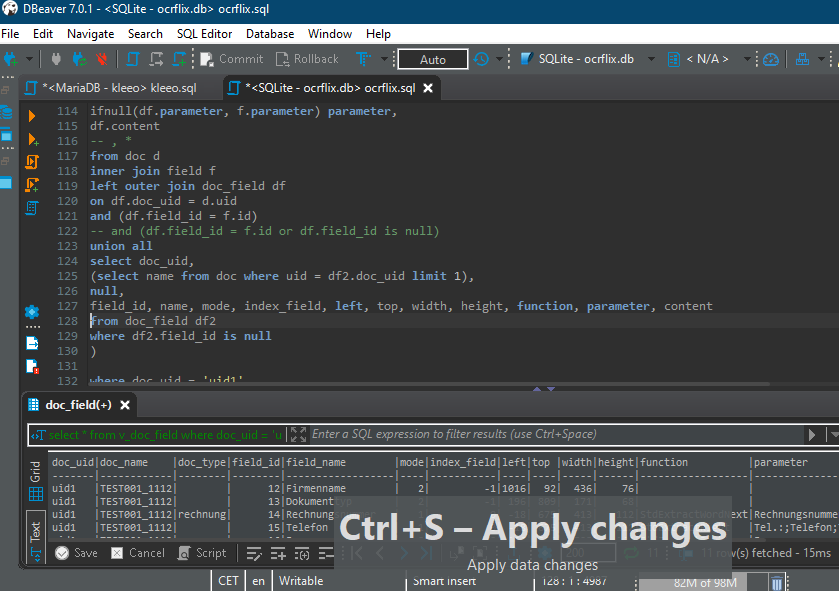Expand the transaction mode dropdown arrow

pyautogui.click(x=384, y=59)
